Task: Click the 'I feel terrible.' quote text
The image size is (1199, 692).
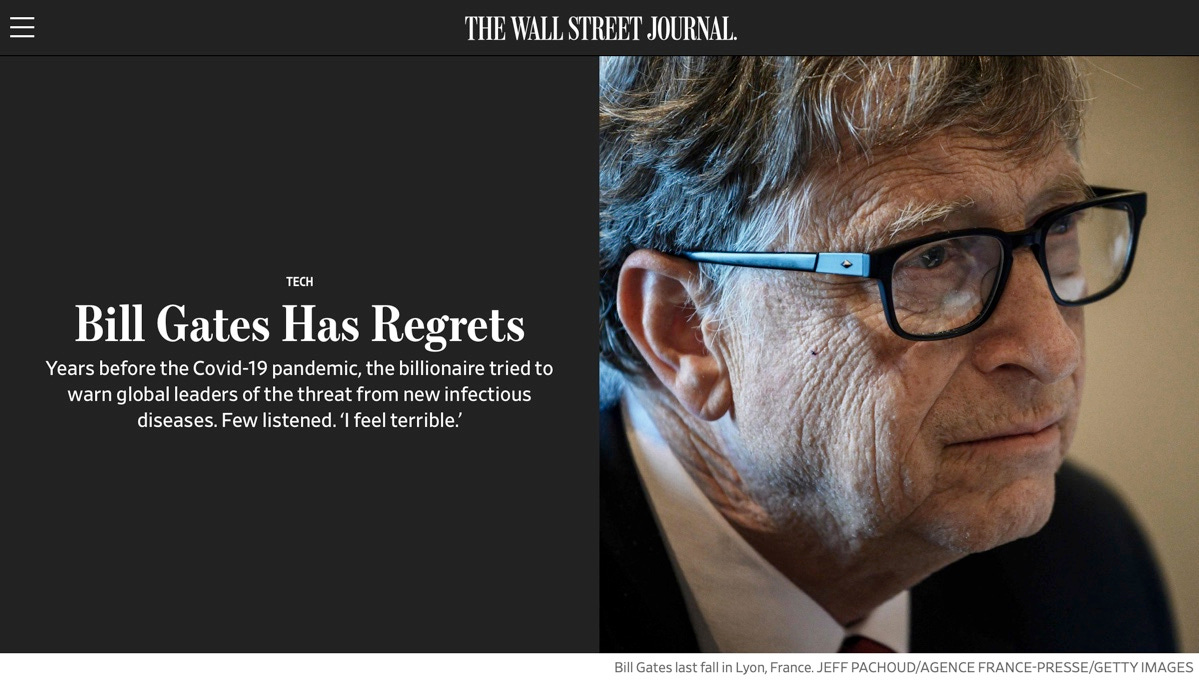Action: 401,420
